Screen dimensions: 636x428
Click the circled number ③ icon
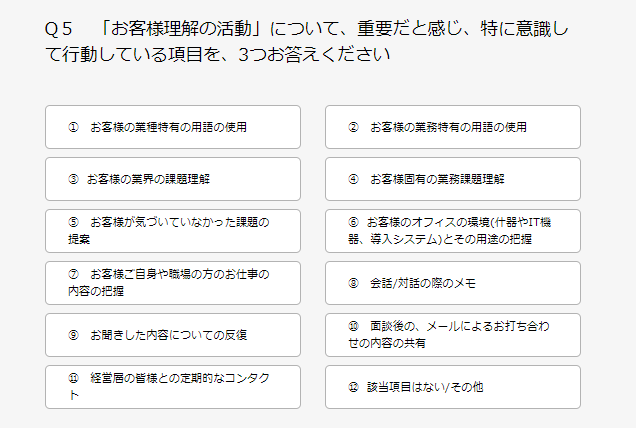[73, 179]
